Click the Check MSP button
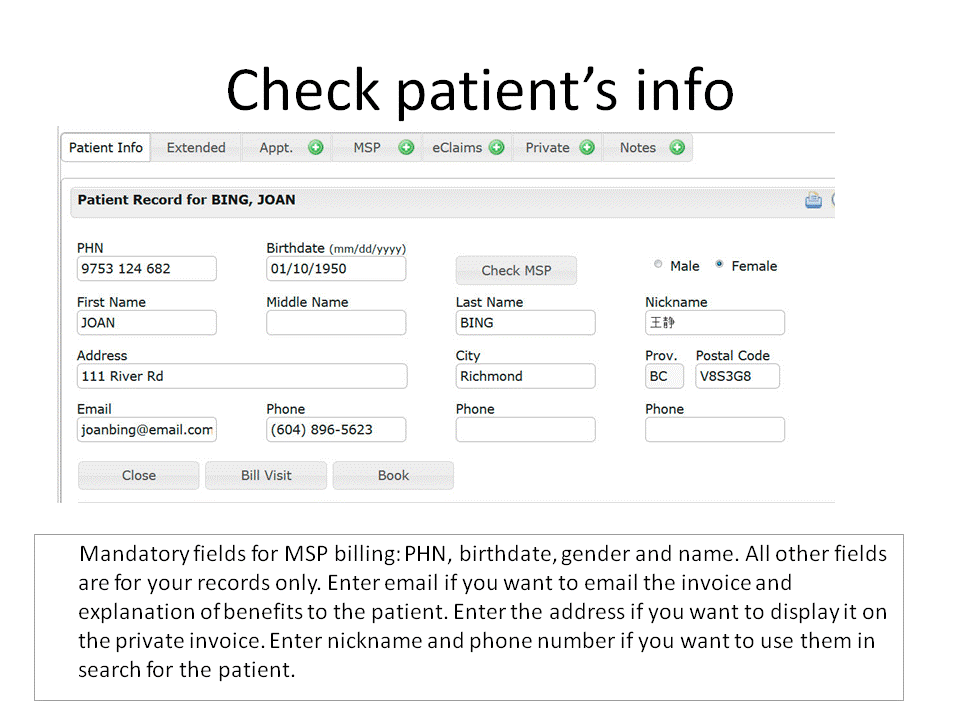960x720 pixels. coord(516,270)
